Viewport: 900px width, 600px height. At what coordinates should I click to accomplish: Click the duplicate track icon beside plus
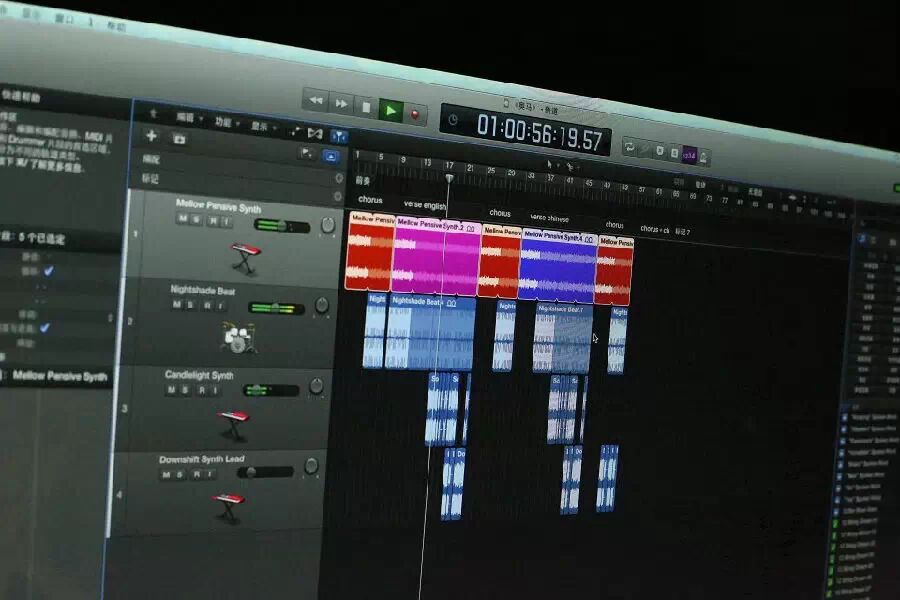pyautogui.click(x=179, y=139)
